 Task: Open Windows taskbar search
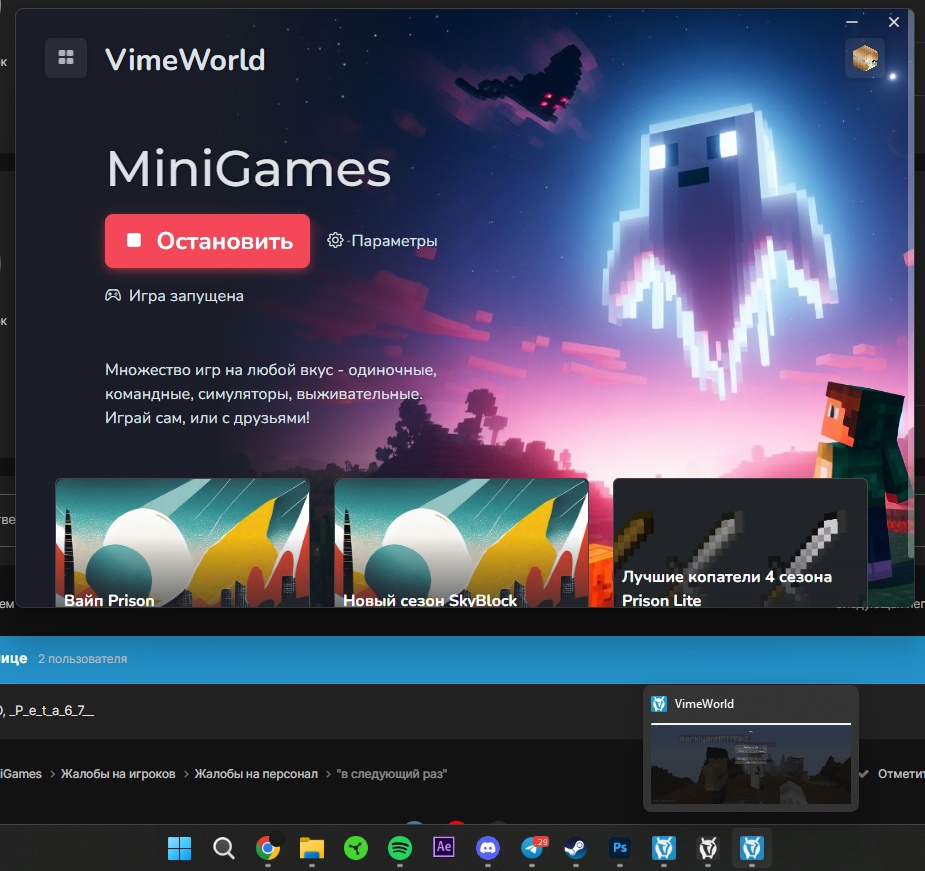pyautogui.click(x=224, y=848)
